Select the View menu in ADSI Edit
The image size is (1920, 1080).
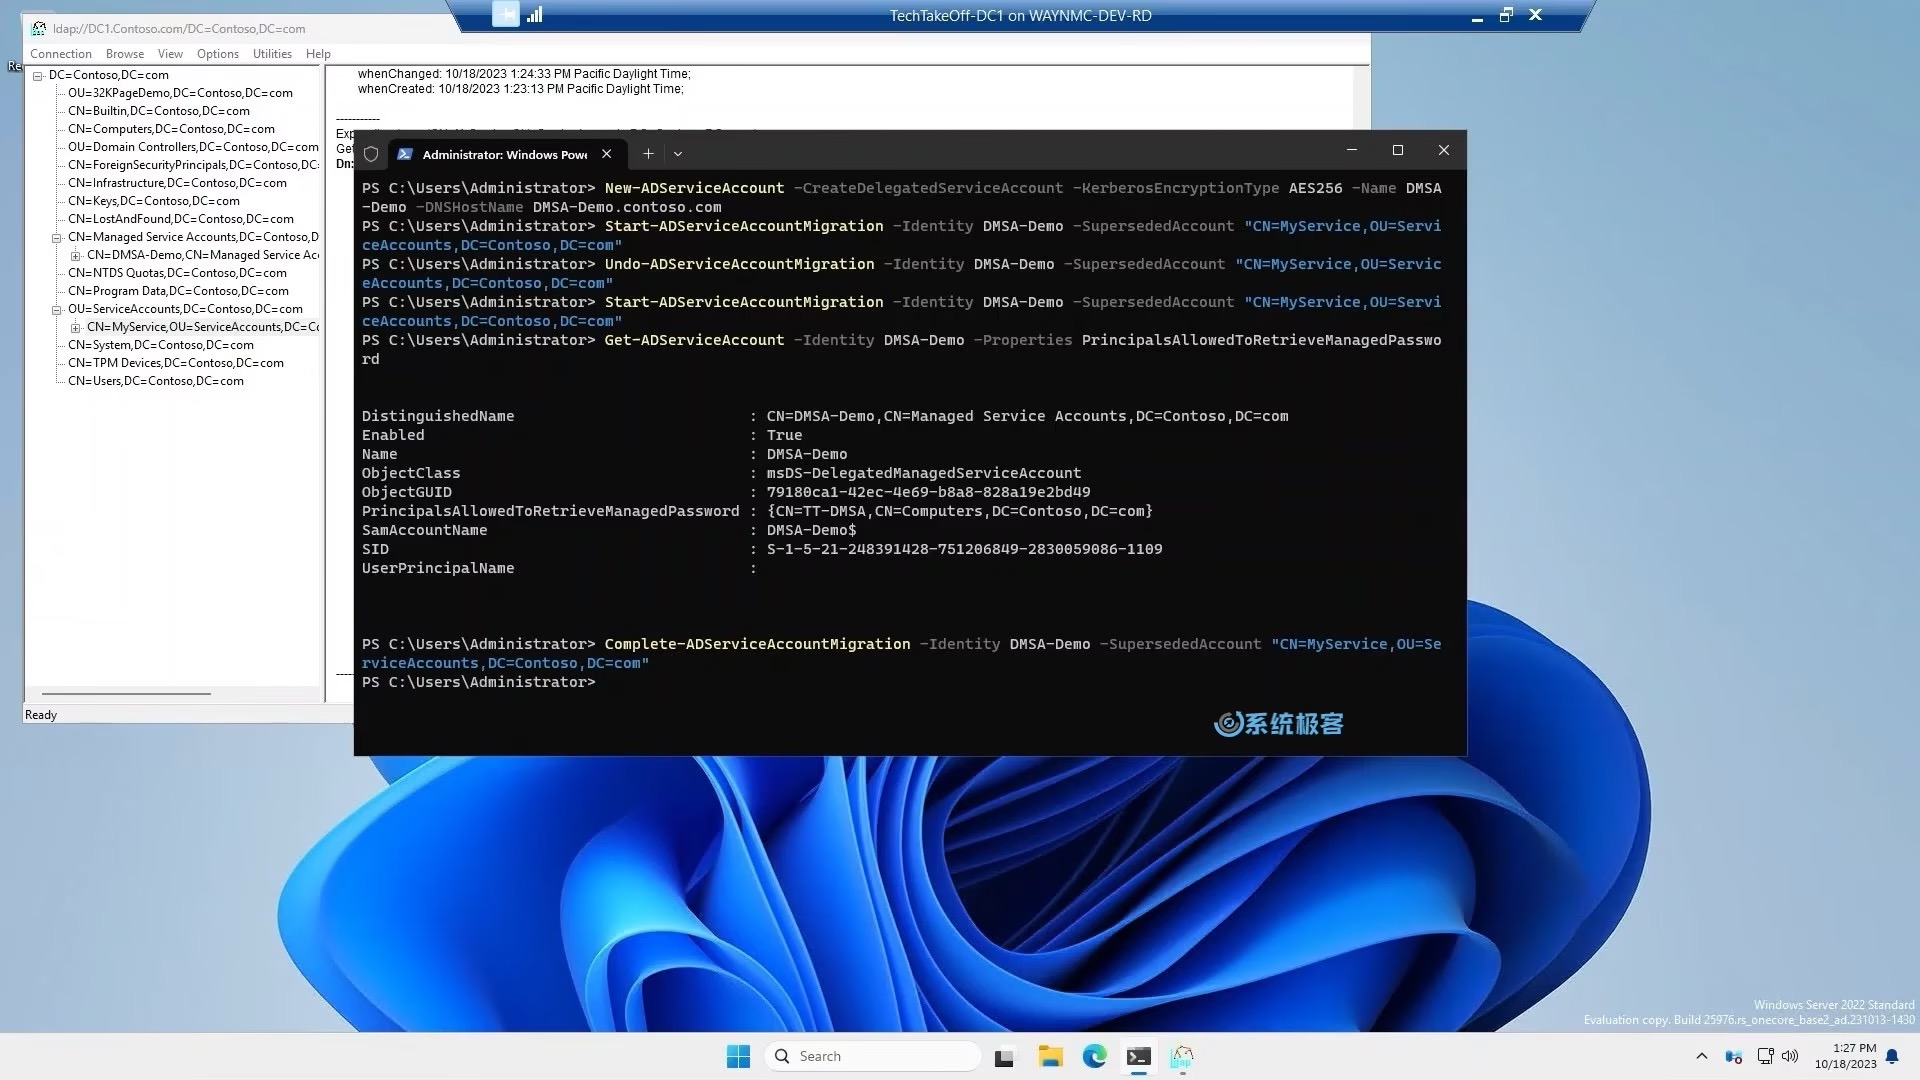170,53
